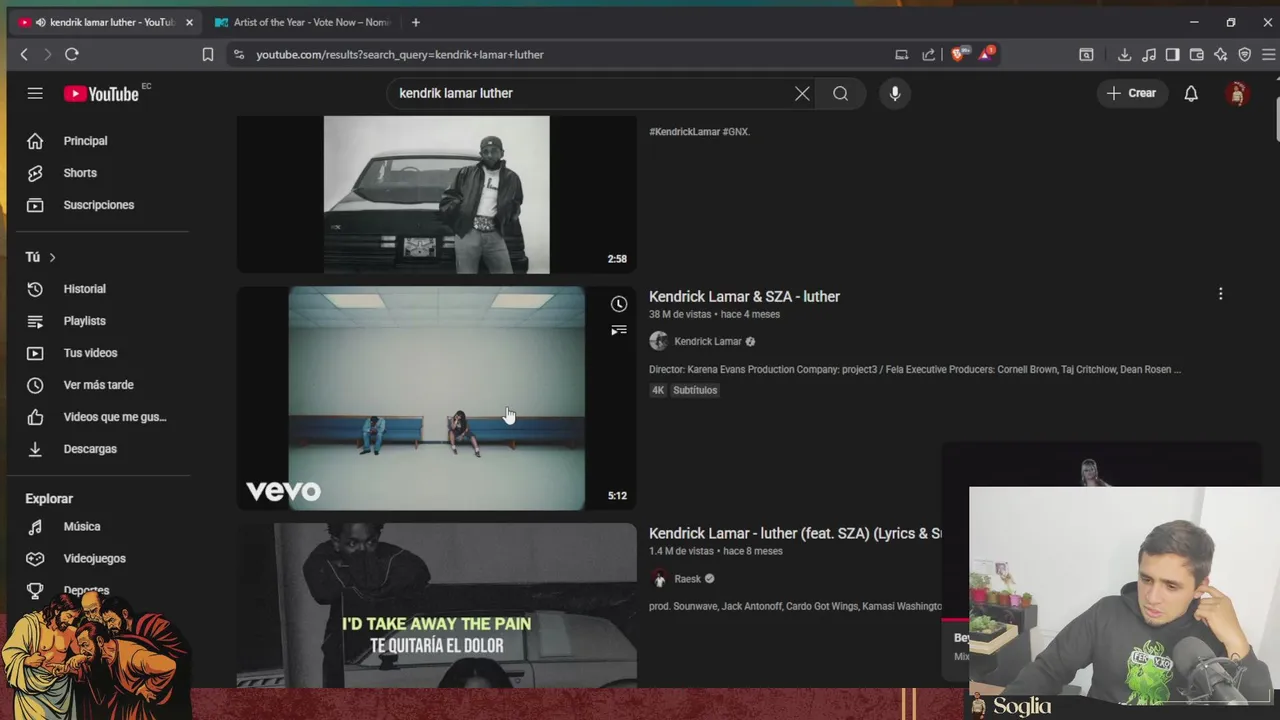
Task: Open Leo AI sparkle icon
Action: click(x=1221, y=54)
